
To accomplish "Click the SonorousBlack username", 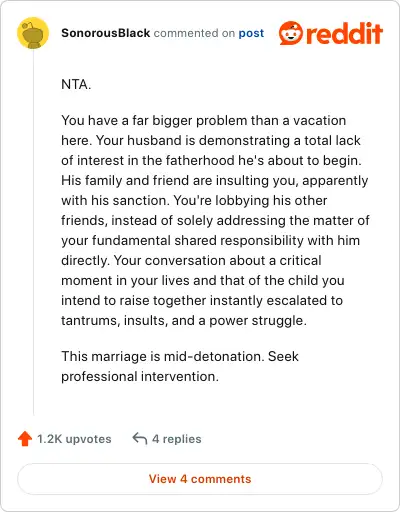I will [106, 33].
